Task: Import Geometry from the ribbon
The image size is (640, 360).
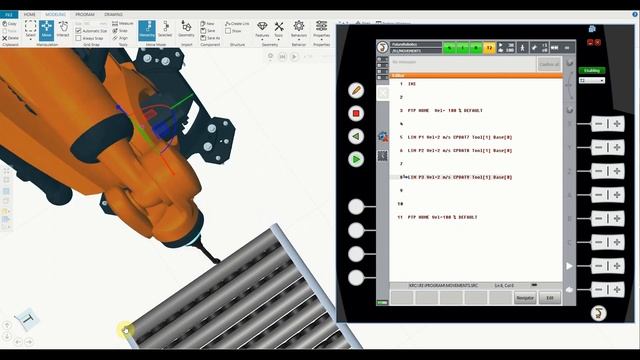Action: [x=186, y=29]
